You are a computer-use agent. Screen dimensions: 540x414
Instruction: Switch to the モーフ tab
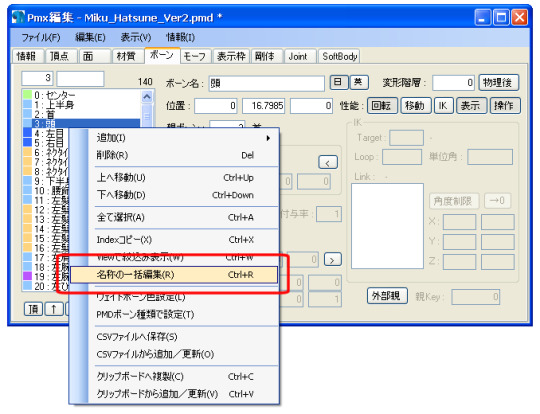click(195, 56)
